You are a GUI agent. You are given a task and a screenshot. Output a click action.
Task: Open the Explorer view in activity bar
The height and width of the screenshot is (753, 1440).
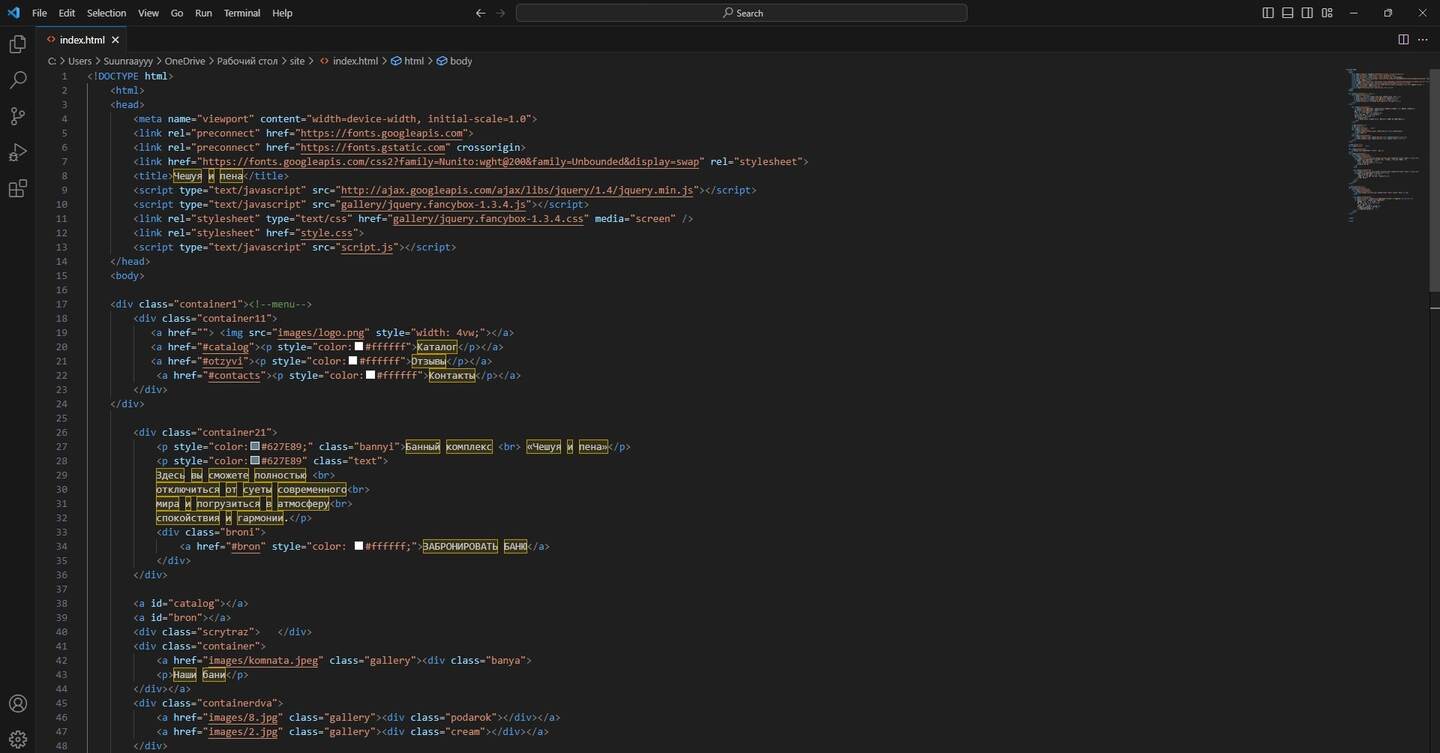[x=17, y=44]
